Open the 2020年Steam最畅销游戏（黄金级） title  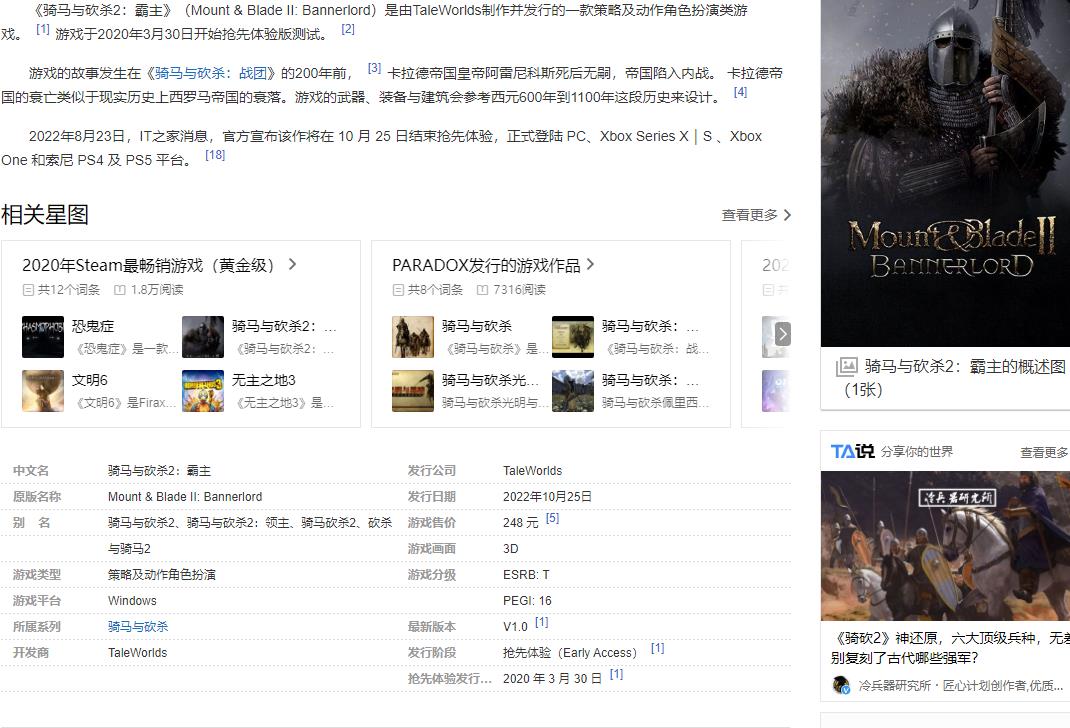tap(147, 265)
